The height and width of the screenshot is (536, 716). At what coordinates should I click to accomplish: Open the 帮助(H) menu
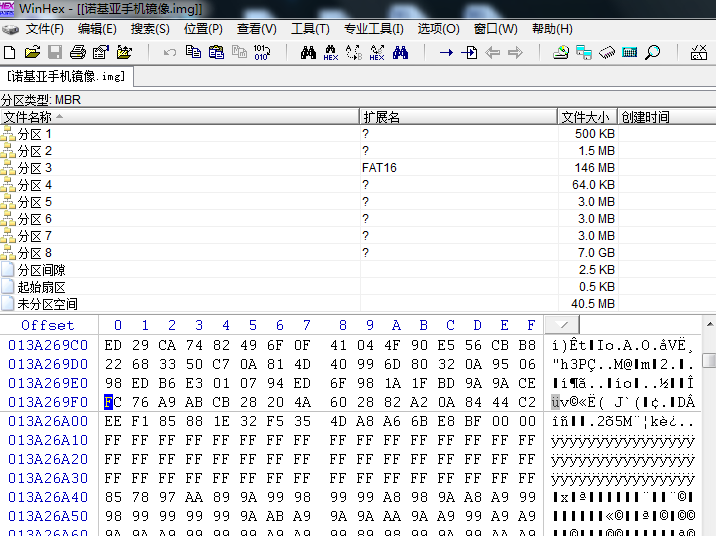pos(552,29)
